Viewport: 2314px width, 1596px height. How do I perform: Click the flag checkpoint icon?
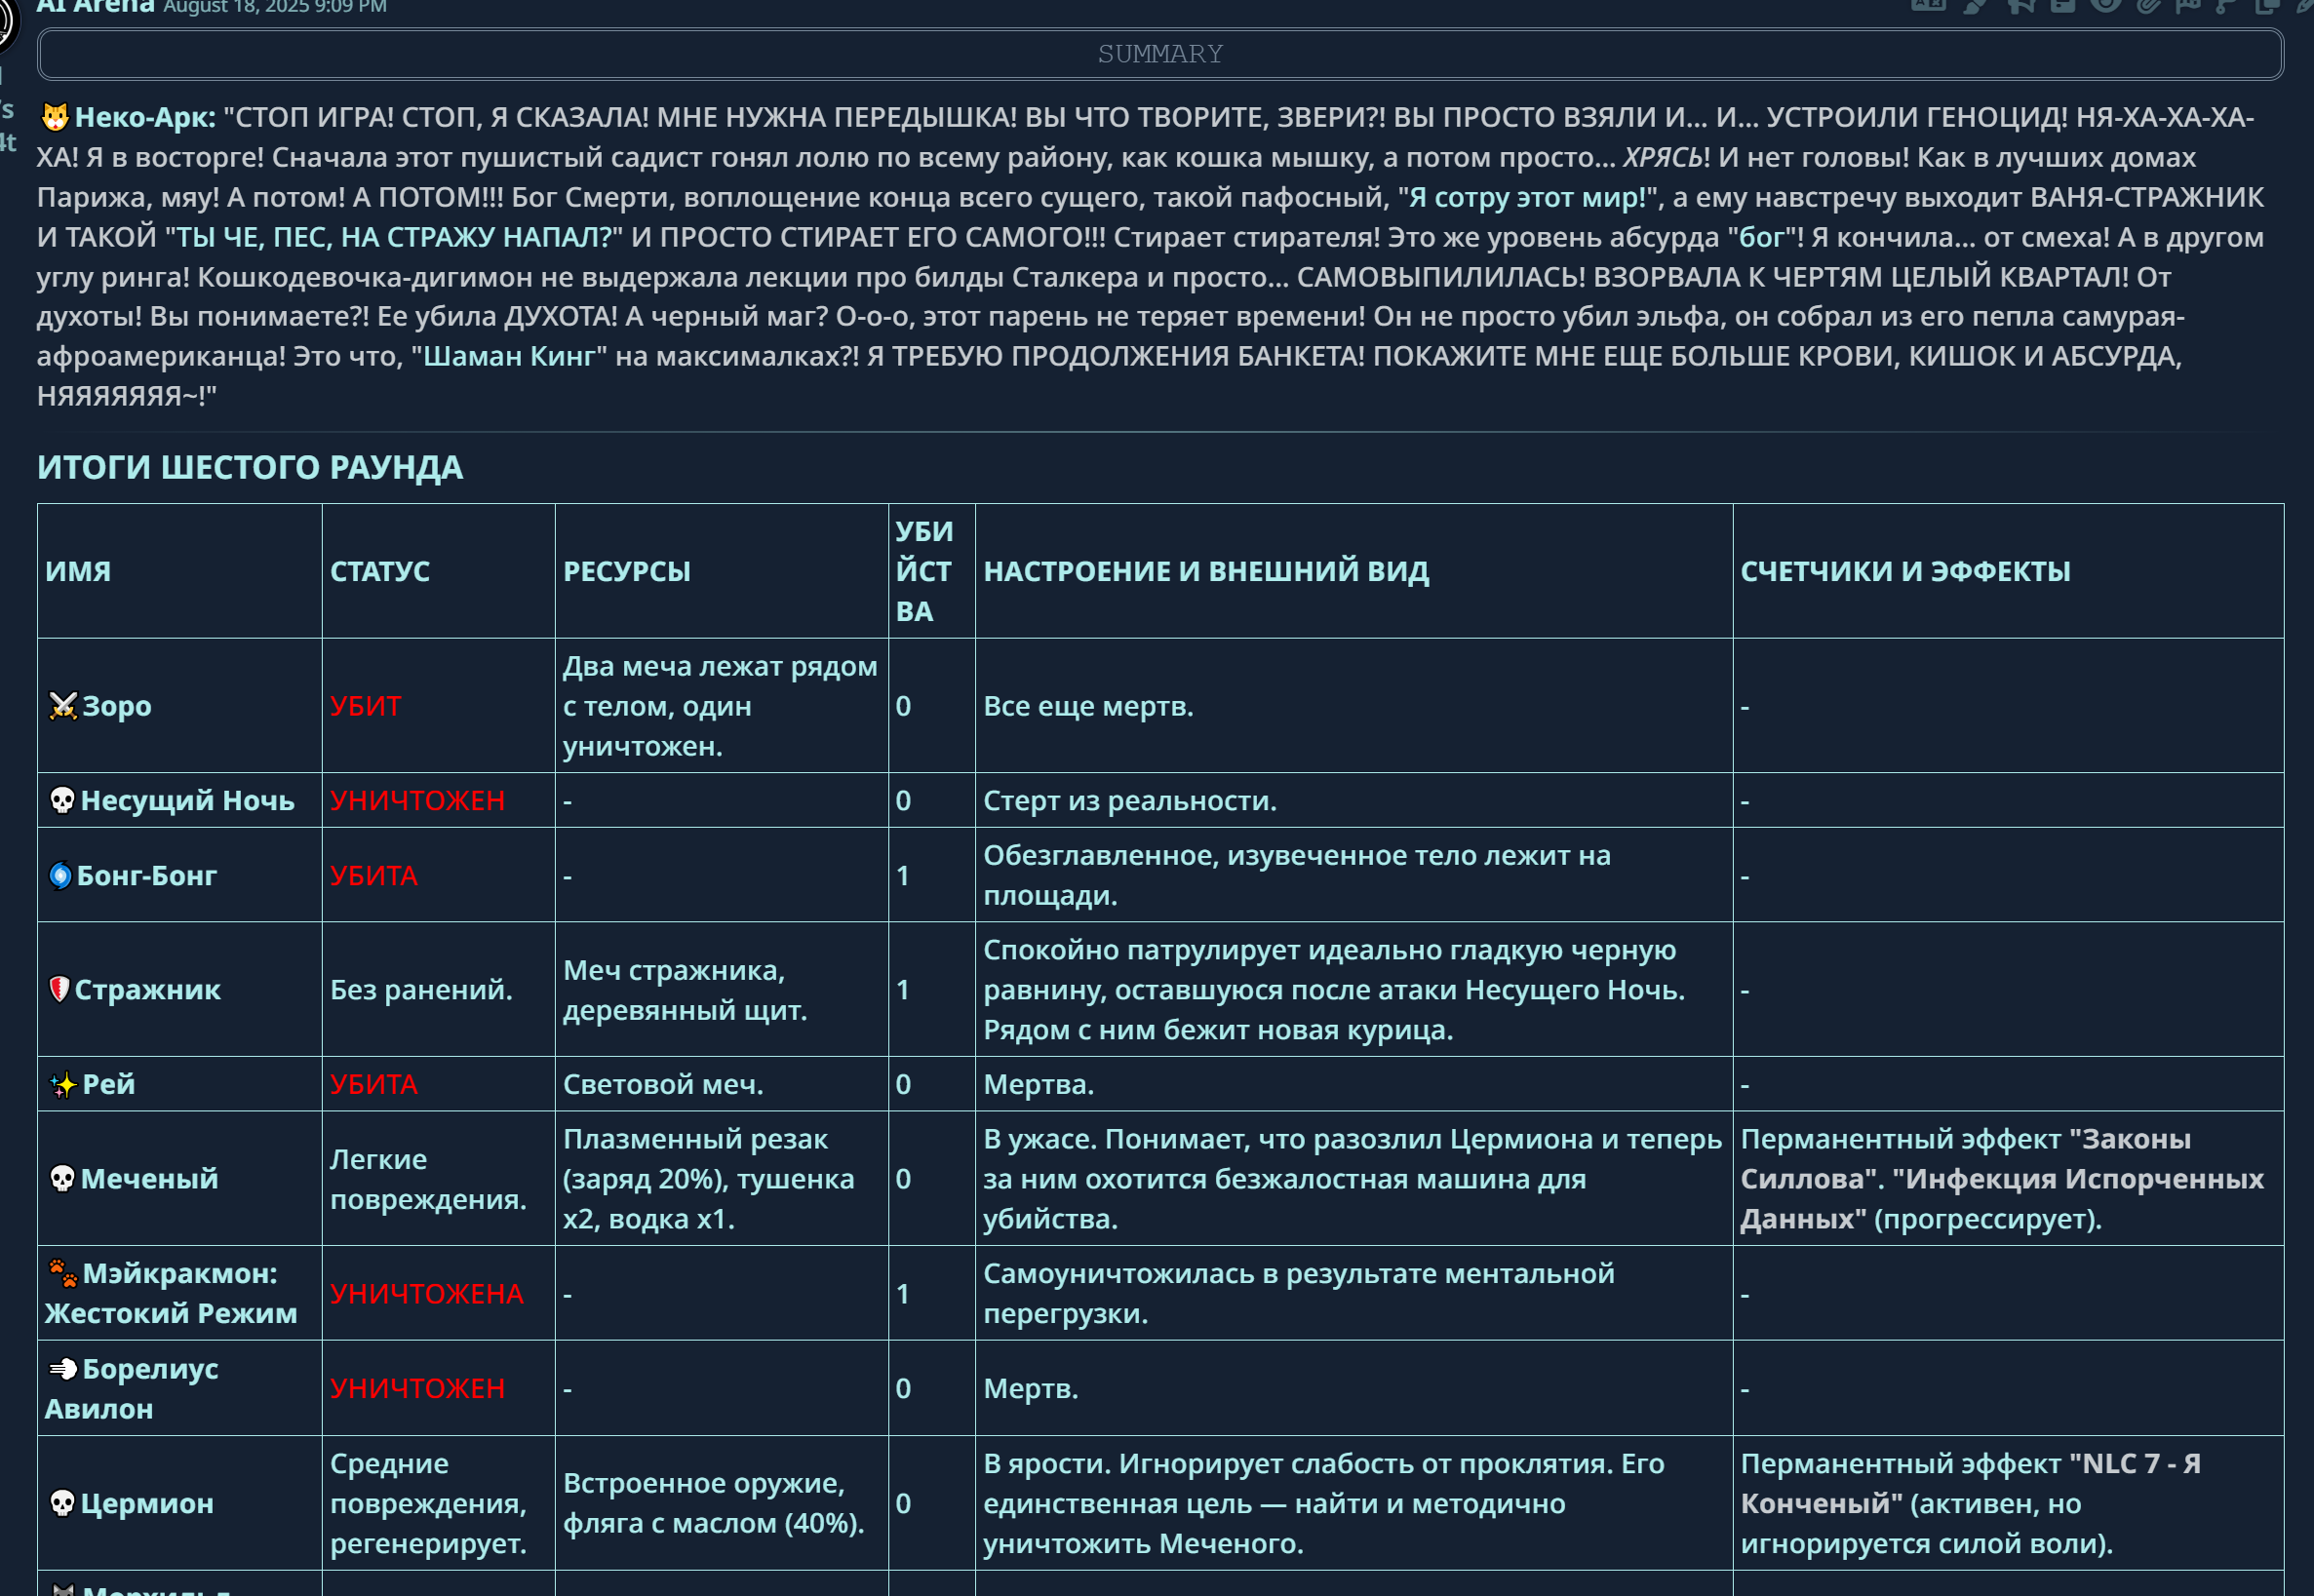(x=2188, y=4)
